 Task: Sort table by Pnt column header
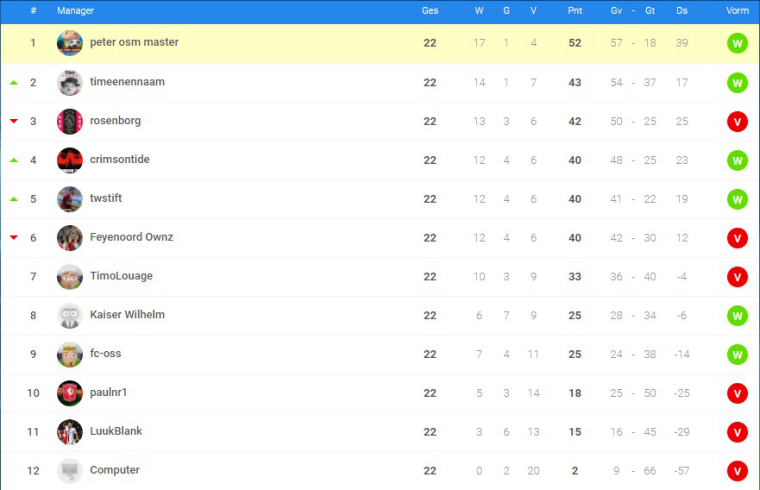click(575, 11)
